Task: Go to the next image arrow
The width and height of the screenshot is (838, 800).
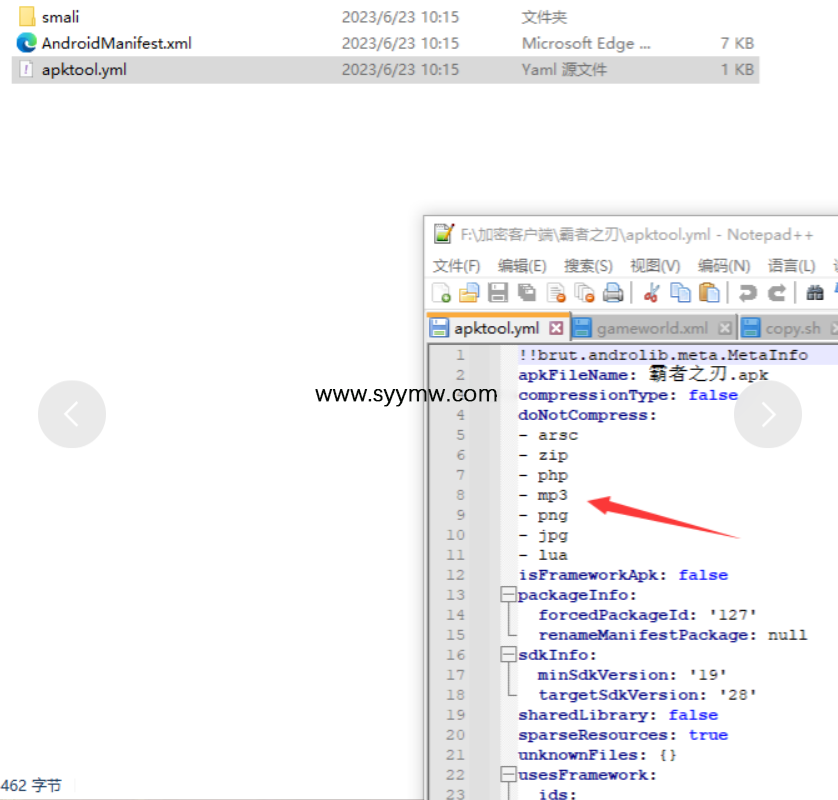Action: (767, 414)
